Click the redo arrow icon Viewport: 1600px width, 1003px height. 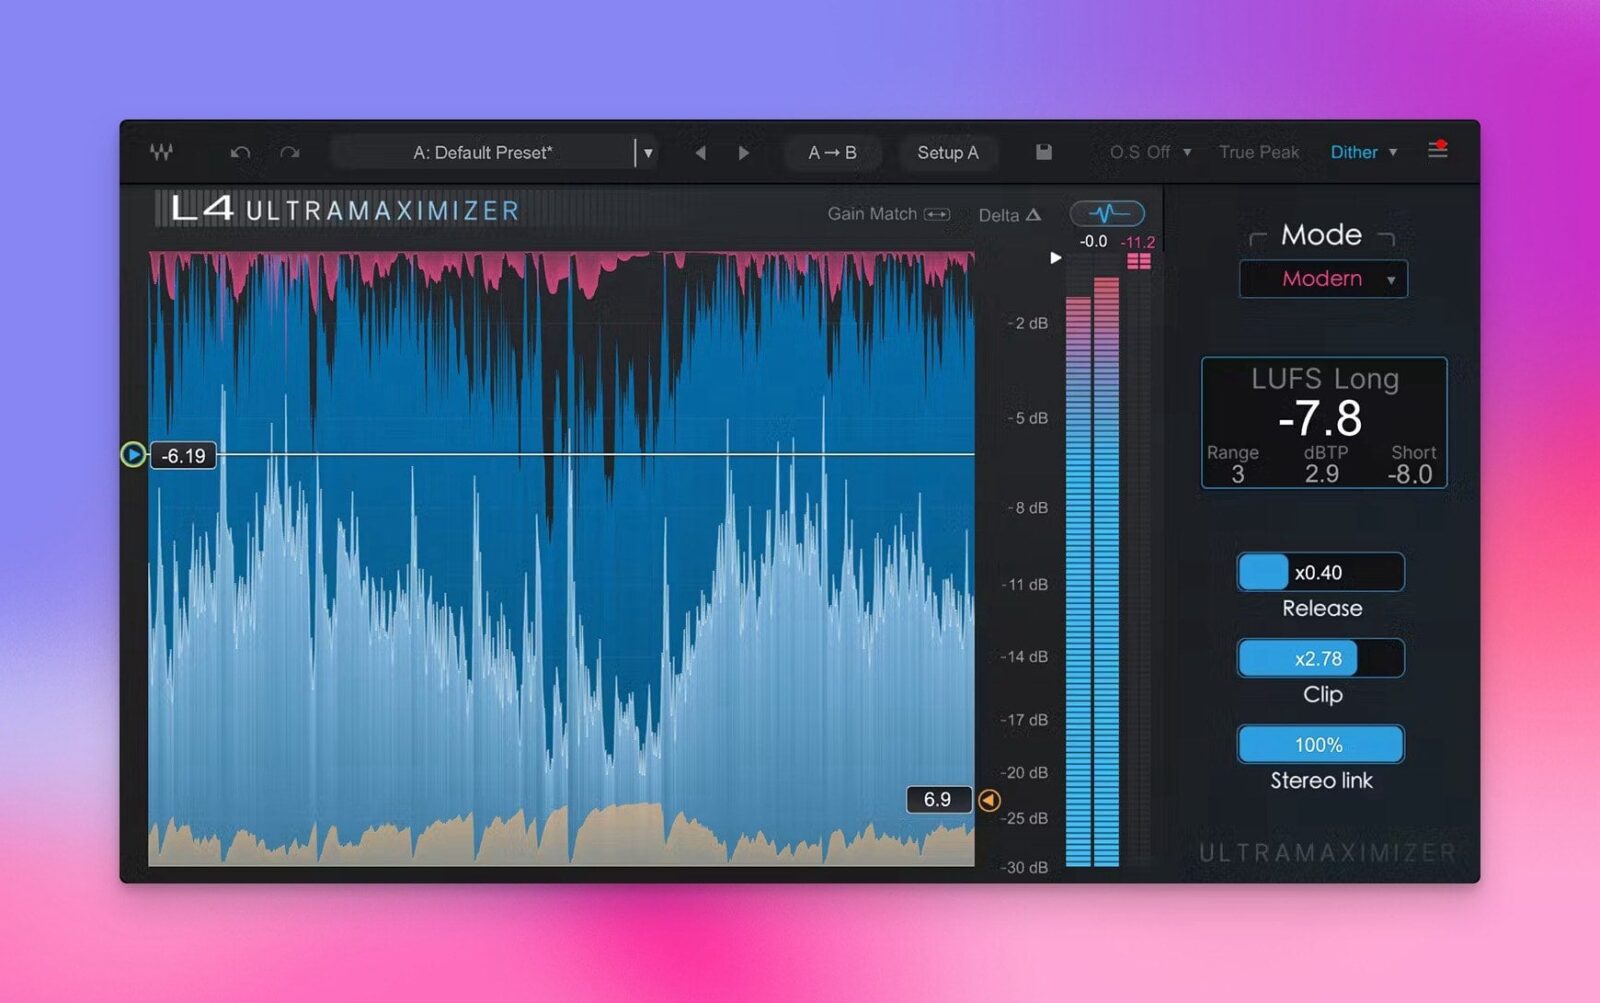[x=290, y=153]
